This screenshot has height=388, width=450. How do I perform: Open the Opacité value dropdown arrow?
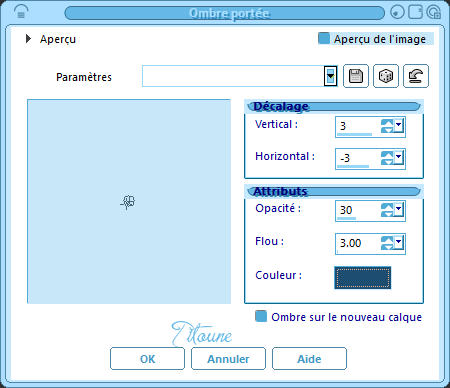click(399, 209)
